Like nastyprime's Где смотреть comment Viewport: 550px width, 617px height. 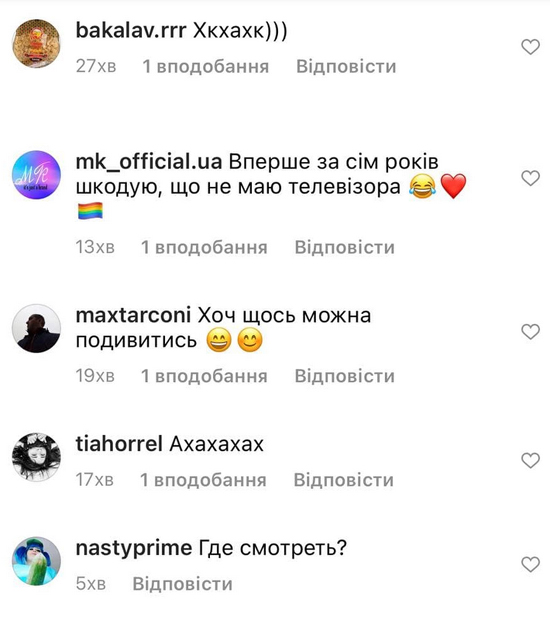coord(530,564)
